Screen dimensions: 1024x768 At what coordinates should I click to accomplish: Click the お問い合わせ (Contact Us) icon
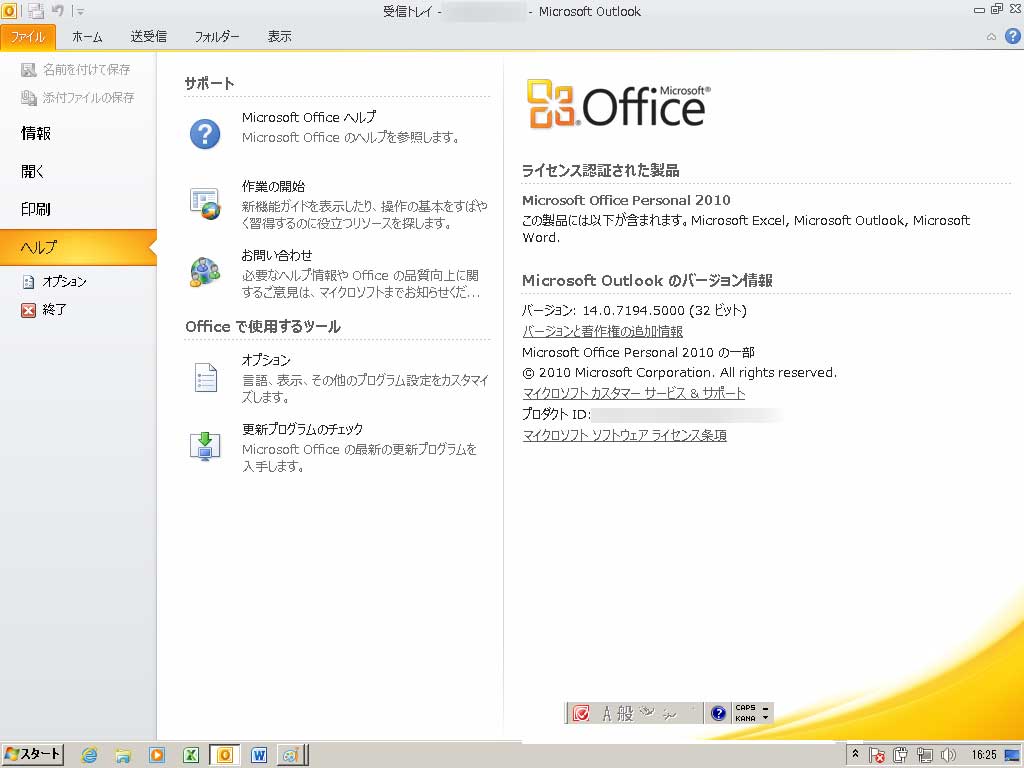tap(205, 272)
